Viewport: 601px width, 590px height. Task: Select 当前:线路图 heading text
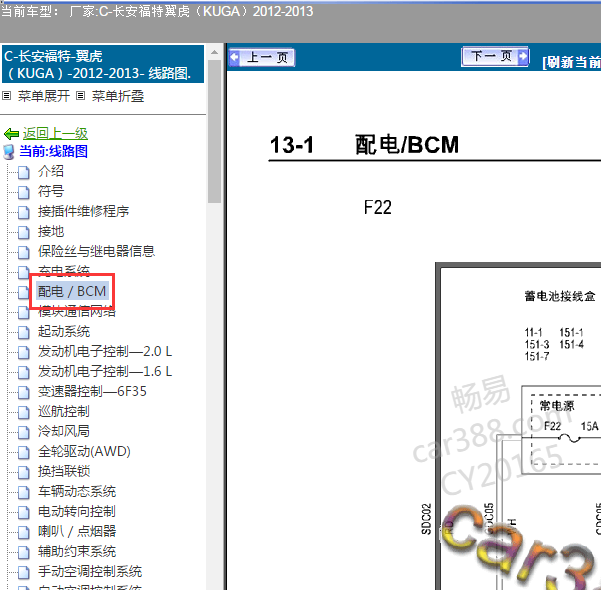point(54,151)
